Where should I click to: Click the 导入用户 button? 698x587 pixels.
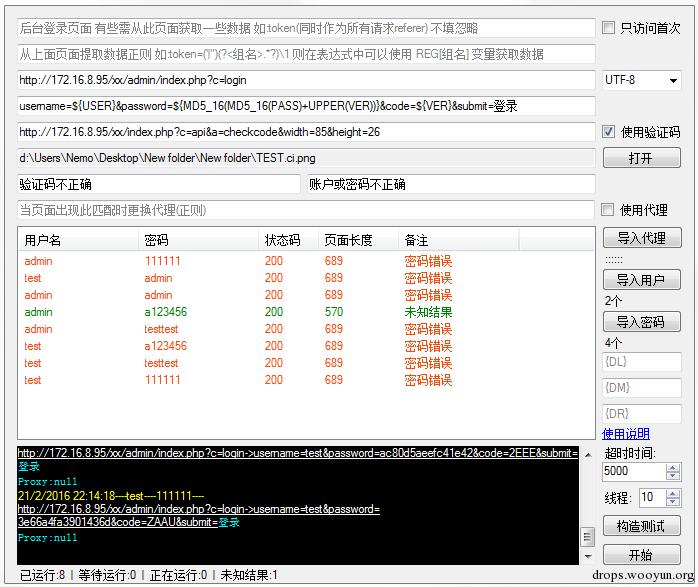[641, 280]
